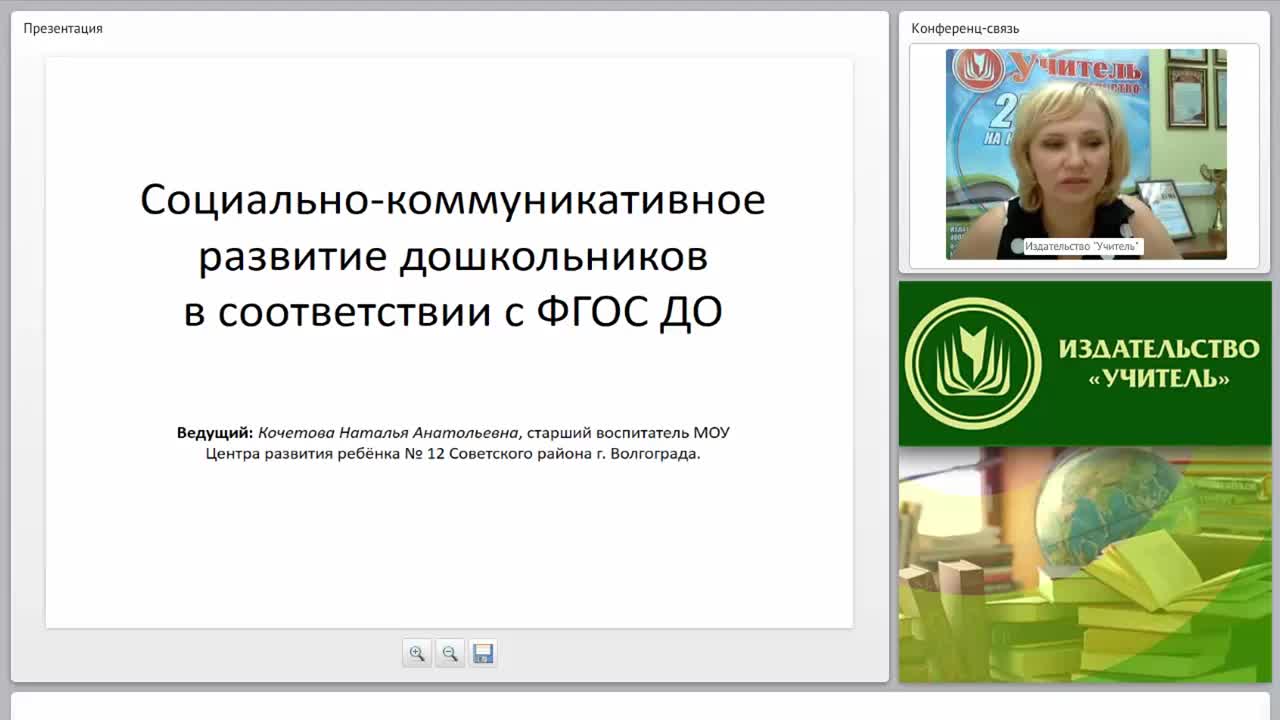Screen dimensions: 1280x720
Task: Zoom in on the presentation slide
Action: coord(417,653)
